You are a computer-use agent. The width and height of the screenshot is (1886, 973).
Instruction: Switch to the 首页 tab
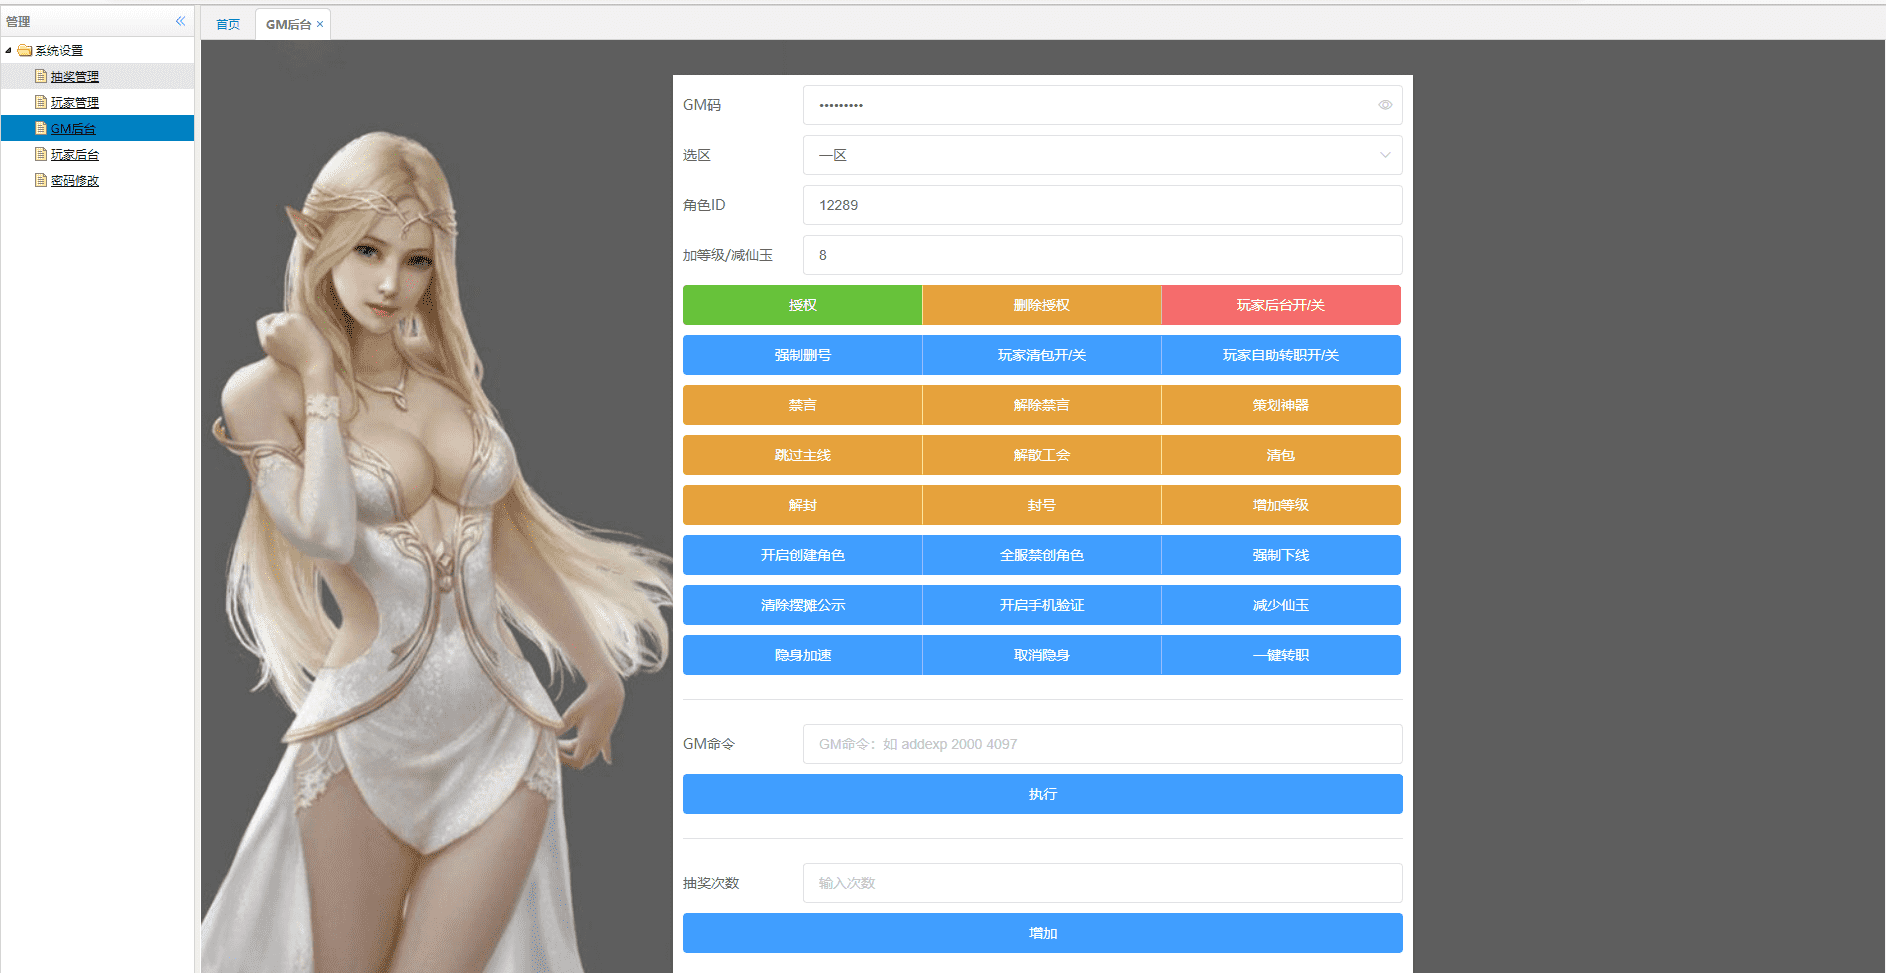coord(228,24)
